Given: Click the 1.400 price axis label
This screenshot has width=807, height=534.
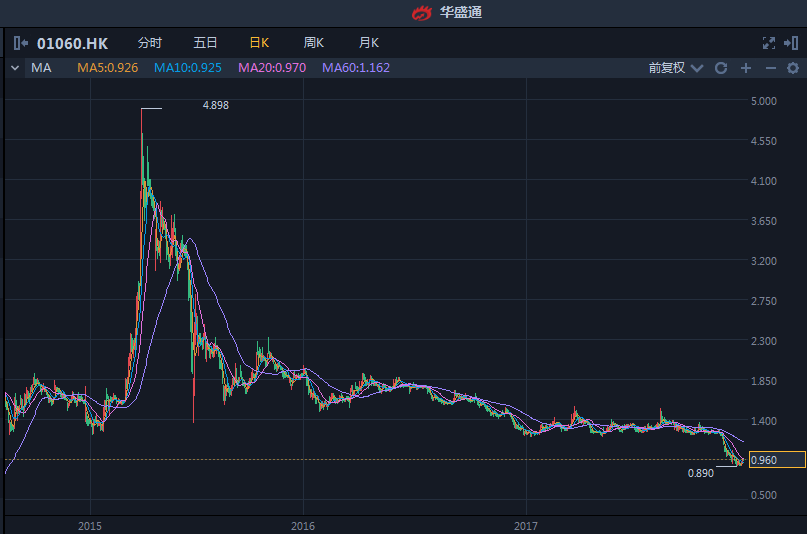Looking at the screenshot, I should click(764, 421).
